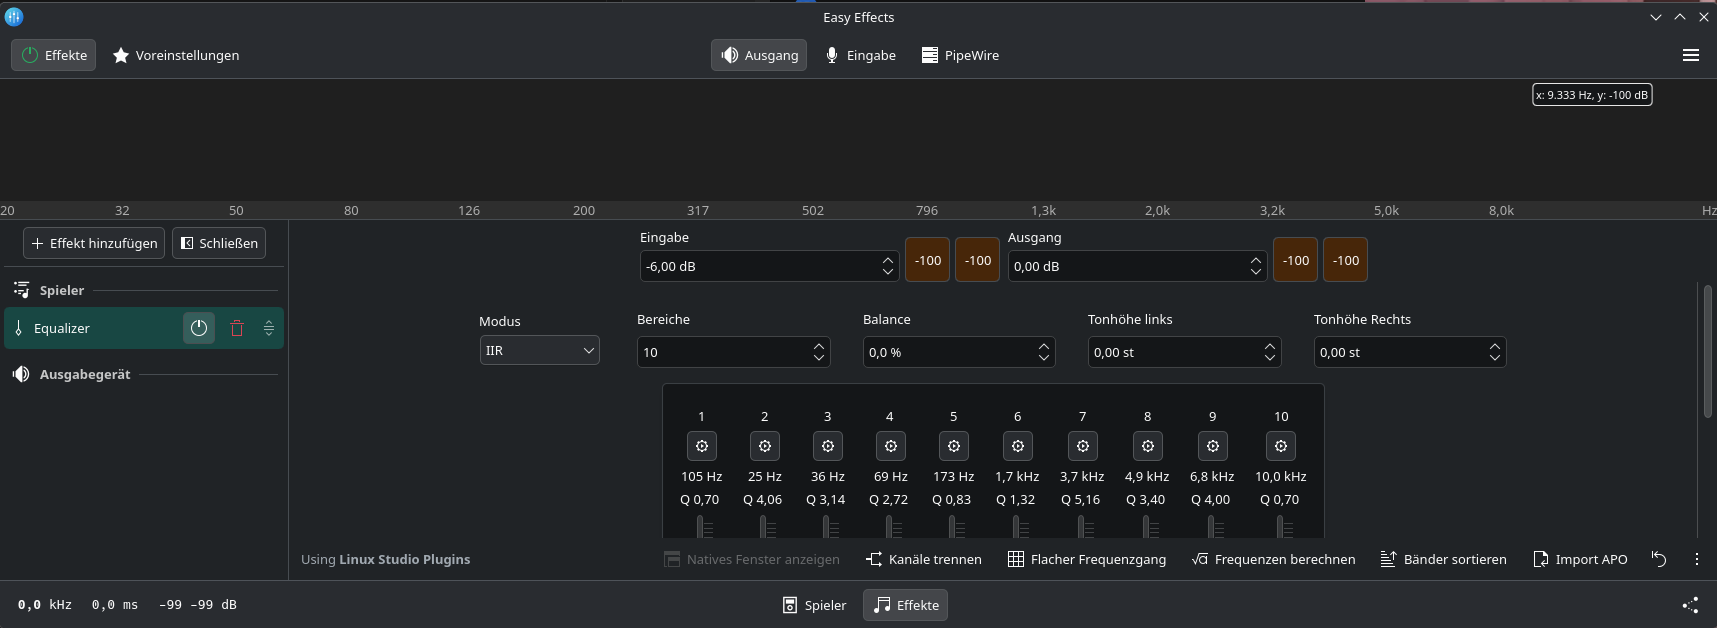Switch to PipeWire tab
This screenshot has width=1717, height=628.
tap(960, 55)
